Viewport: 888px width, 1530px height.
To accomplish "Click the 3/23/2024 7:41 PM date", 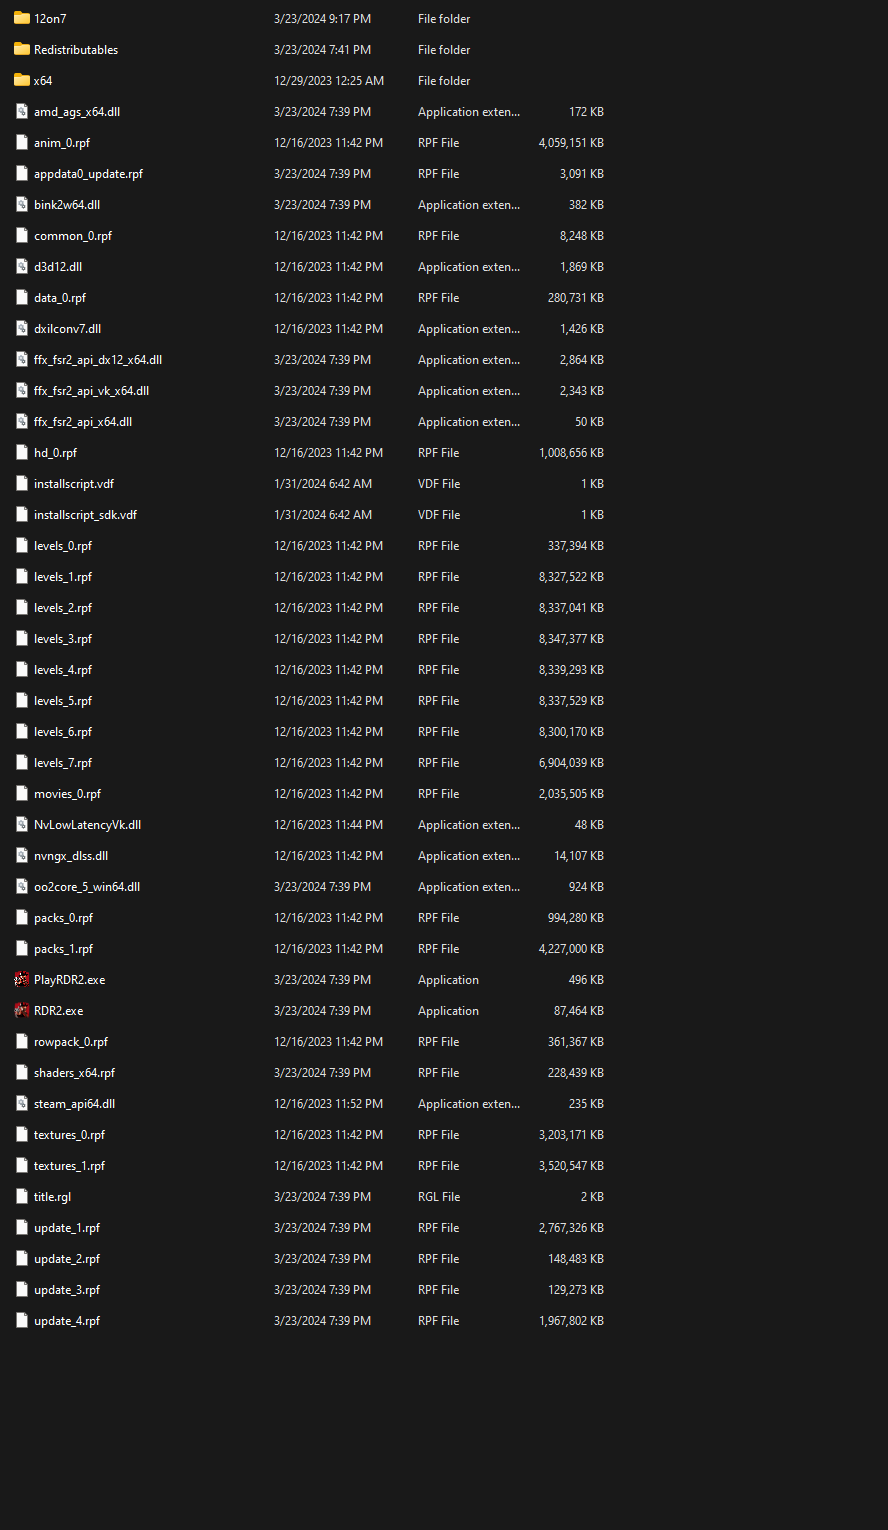I will point(323,50).
